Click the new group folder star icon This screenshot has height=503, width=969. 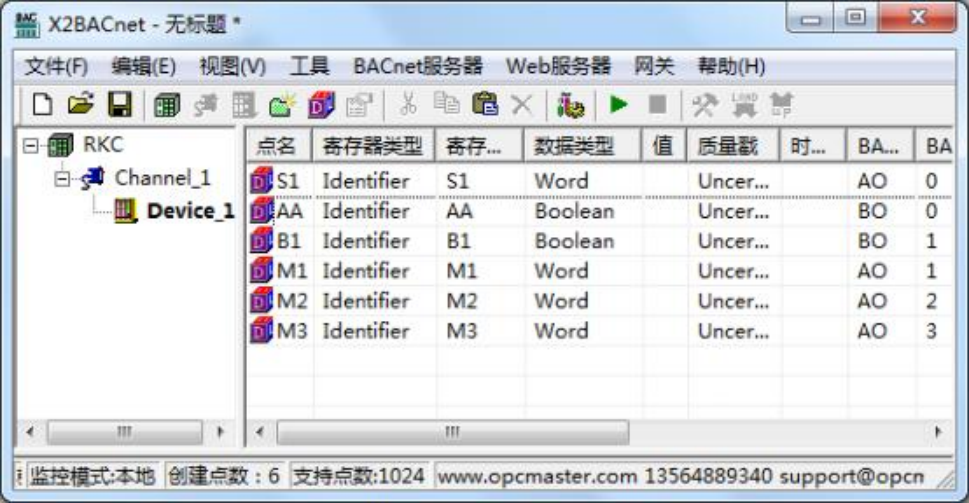tap(282, 105)
